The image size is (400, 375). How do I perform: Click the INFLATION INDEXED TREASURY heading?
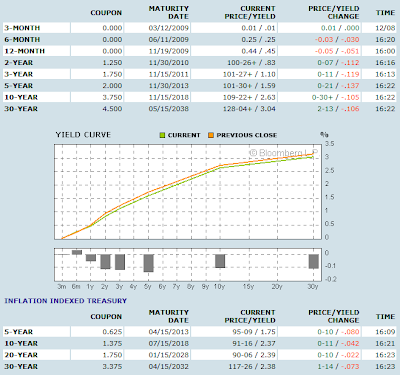pyautogui.click(x=66, y=301)
